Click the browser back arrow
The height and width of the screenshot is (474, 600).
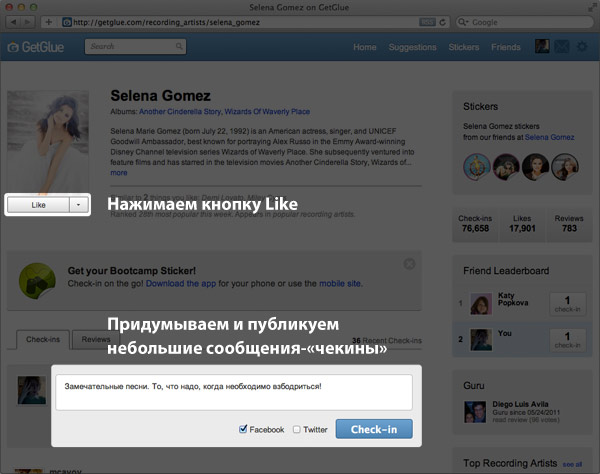click(x=13, y=21)
